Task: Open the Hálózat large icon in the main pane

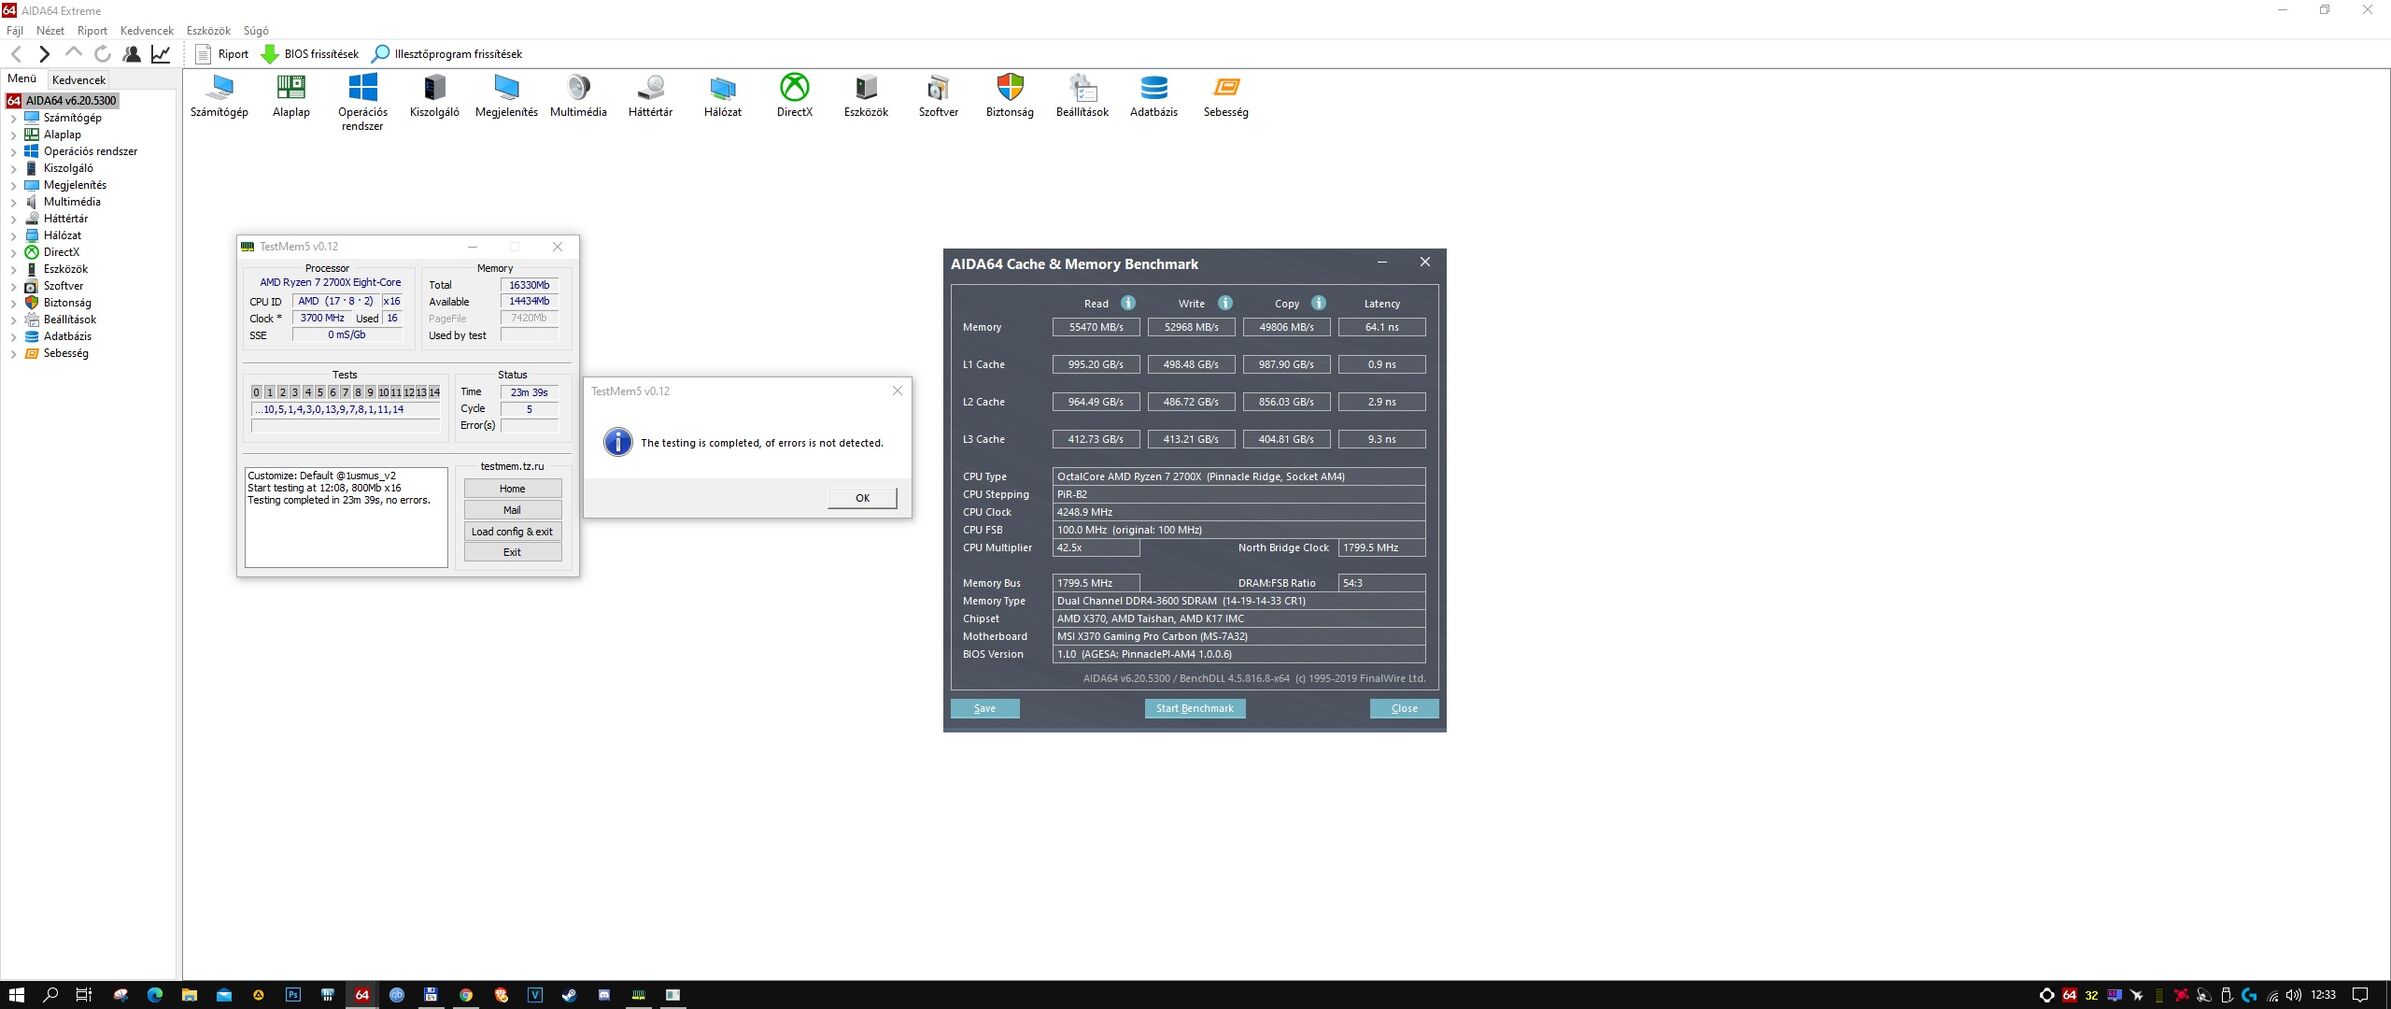Action: [722, 96]
